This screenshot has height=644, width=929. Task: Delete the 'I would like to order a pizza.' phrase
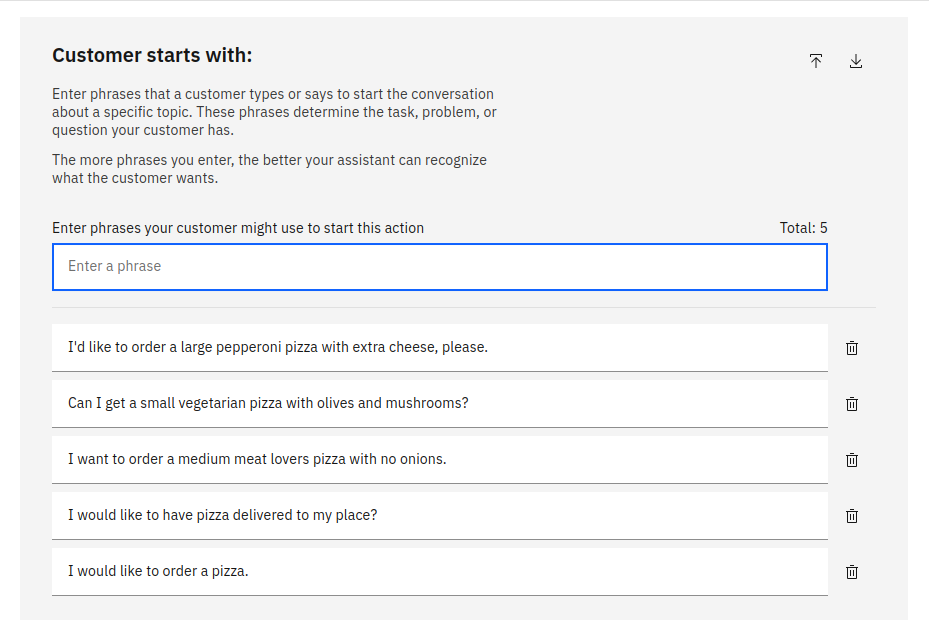(x=852, y=572)
